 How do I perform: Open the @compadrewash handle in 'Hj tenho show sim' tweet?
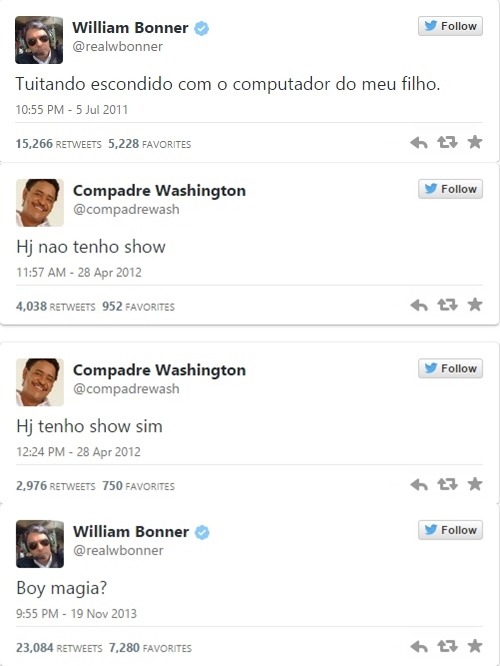coord(126,389)
